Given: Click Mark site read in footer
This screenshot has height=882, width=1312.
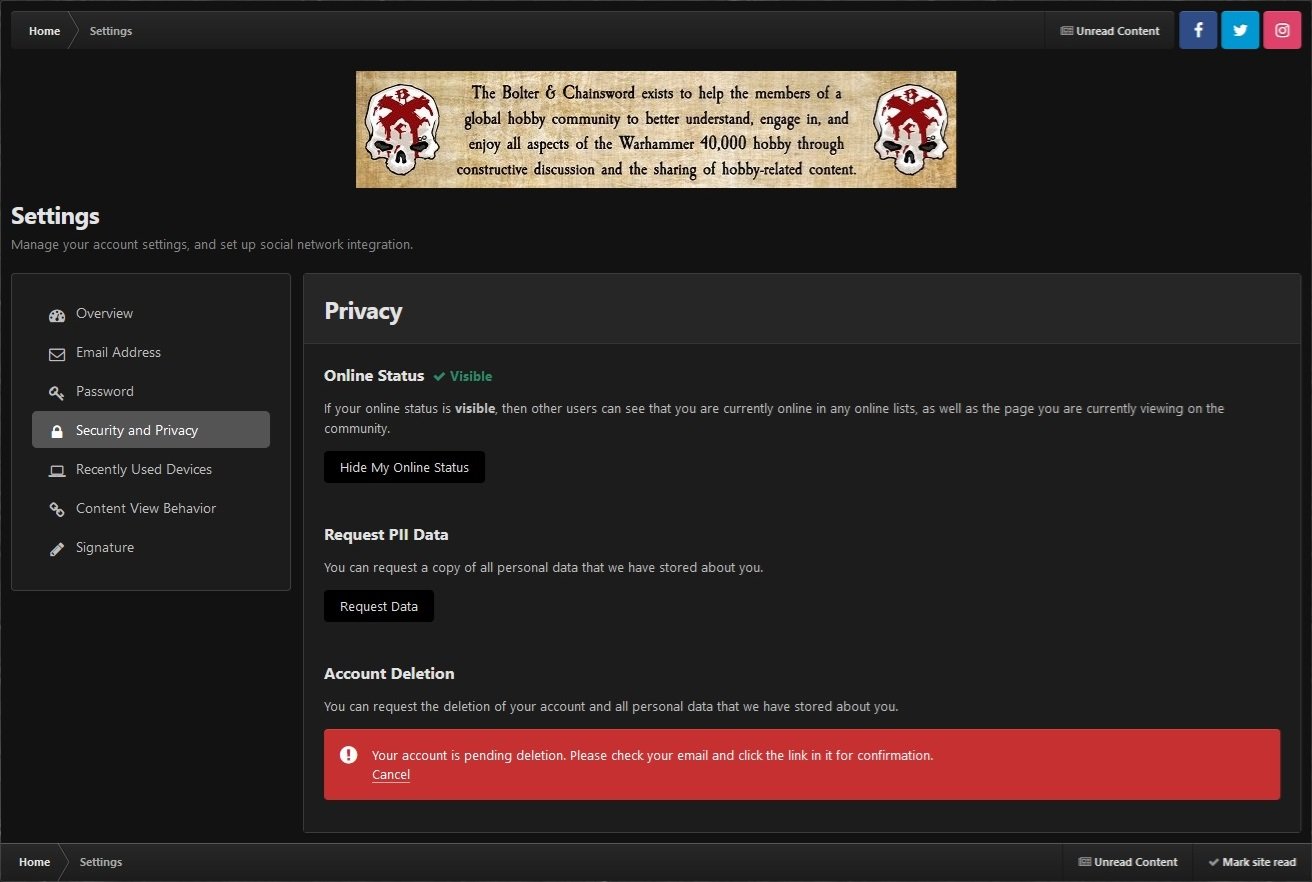Looking at the screenshot, I should (1252, 862).
